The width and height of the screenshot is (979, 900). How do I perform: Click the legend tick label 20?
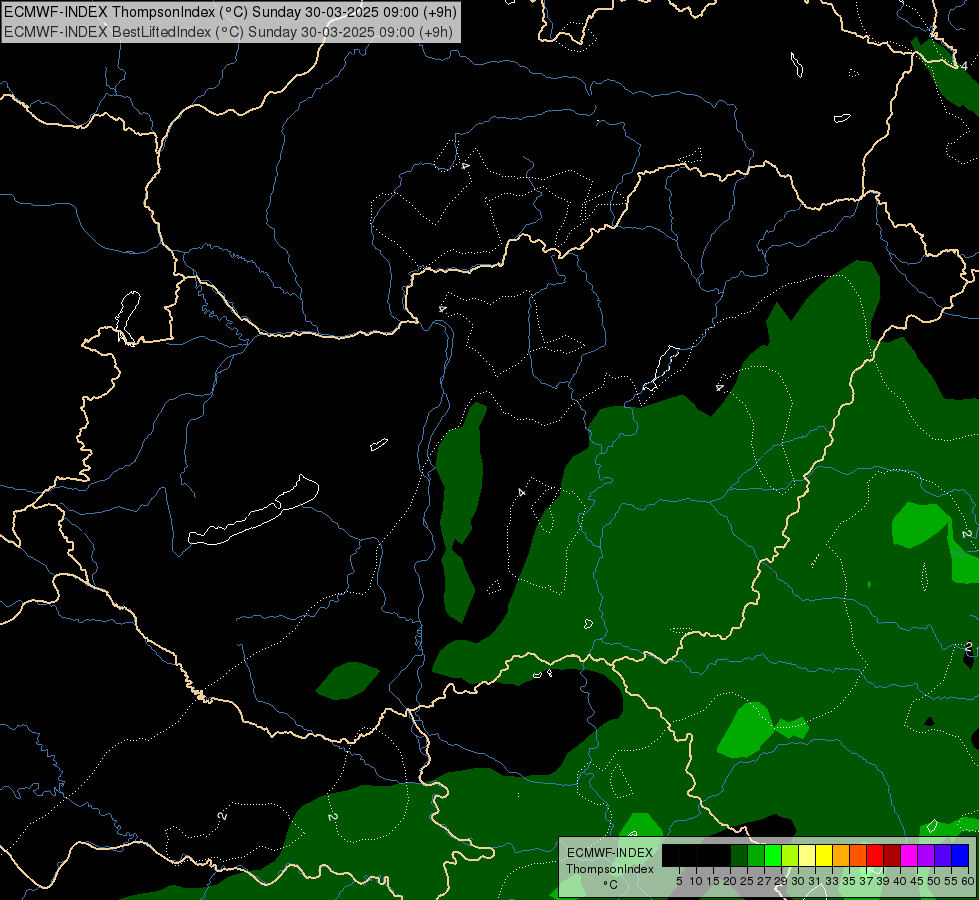coord(731,881)
